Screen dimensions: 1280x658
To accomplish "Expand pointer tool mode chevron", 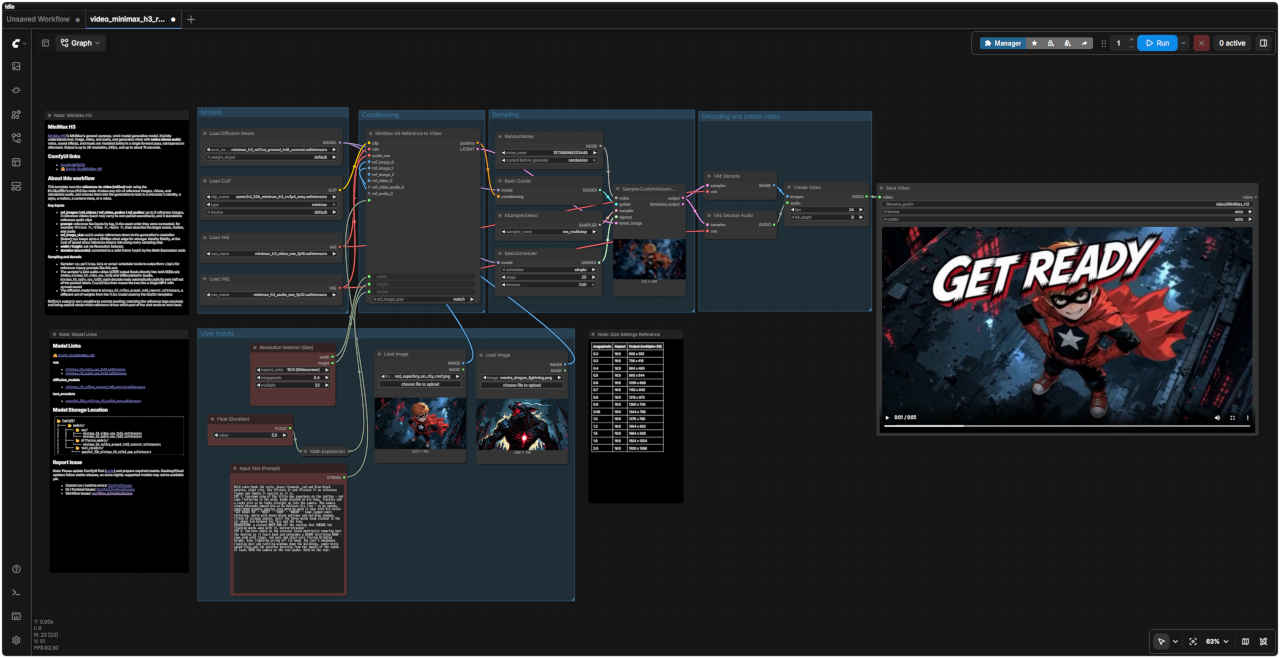I will click(x=1175, y=641).
